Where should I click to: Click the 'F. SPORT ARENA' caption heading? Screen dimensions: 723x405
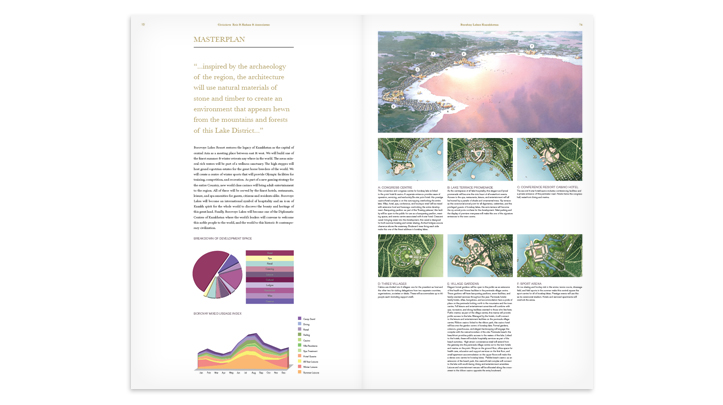[529, 284]
